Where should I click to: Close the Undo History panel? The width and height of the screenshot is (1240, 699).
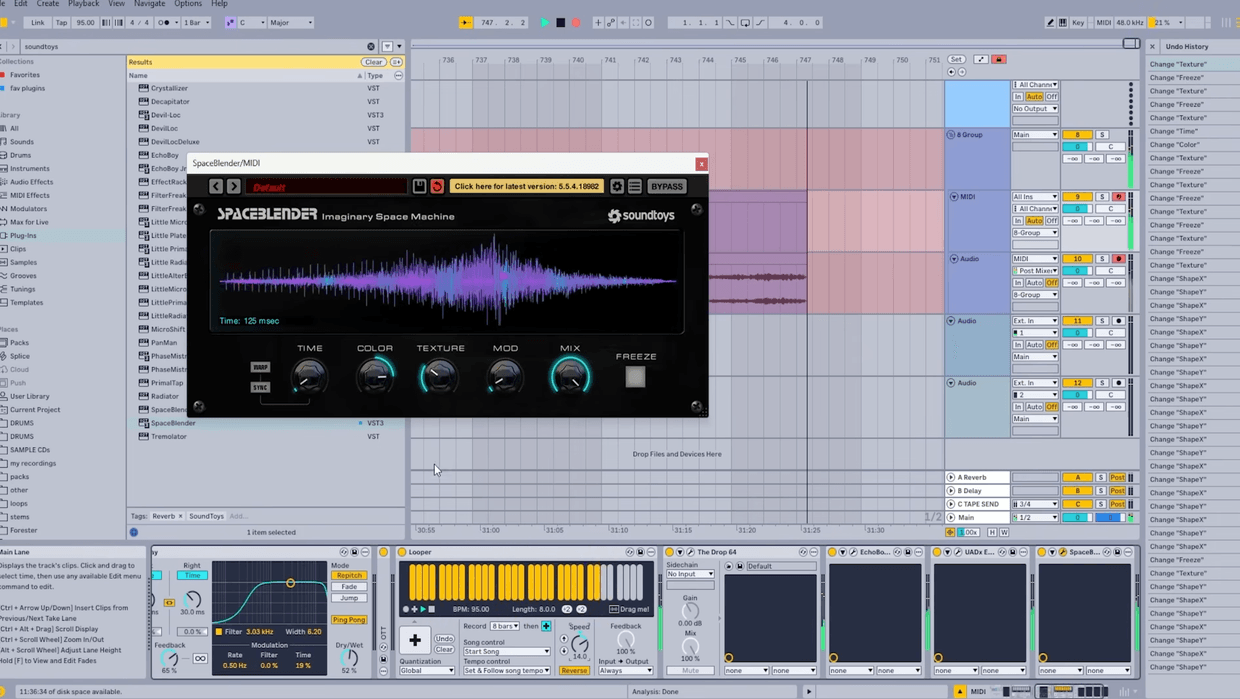[x=1152, y=46]
